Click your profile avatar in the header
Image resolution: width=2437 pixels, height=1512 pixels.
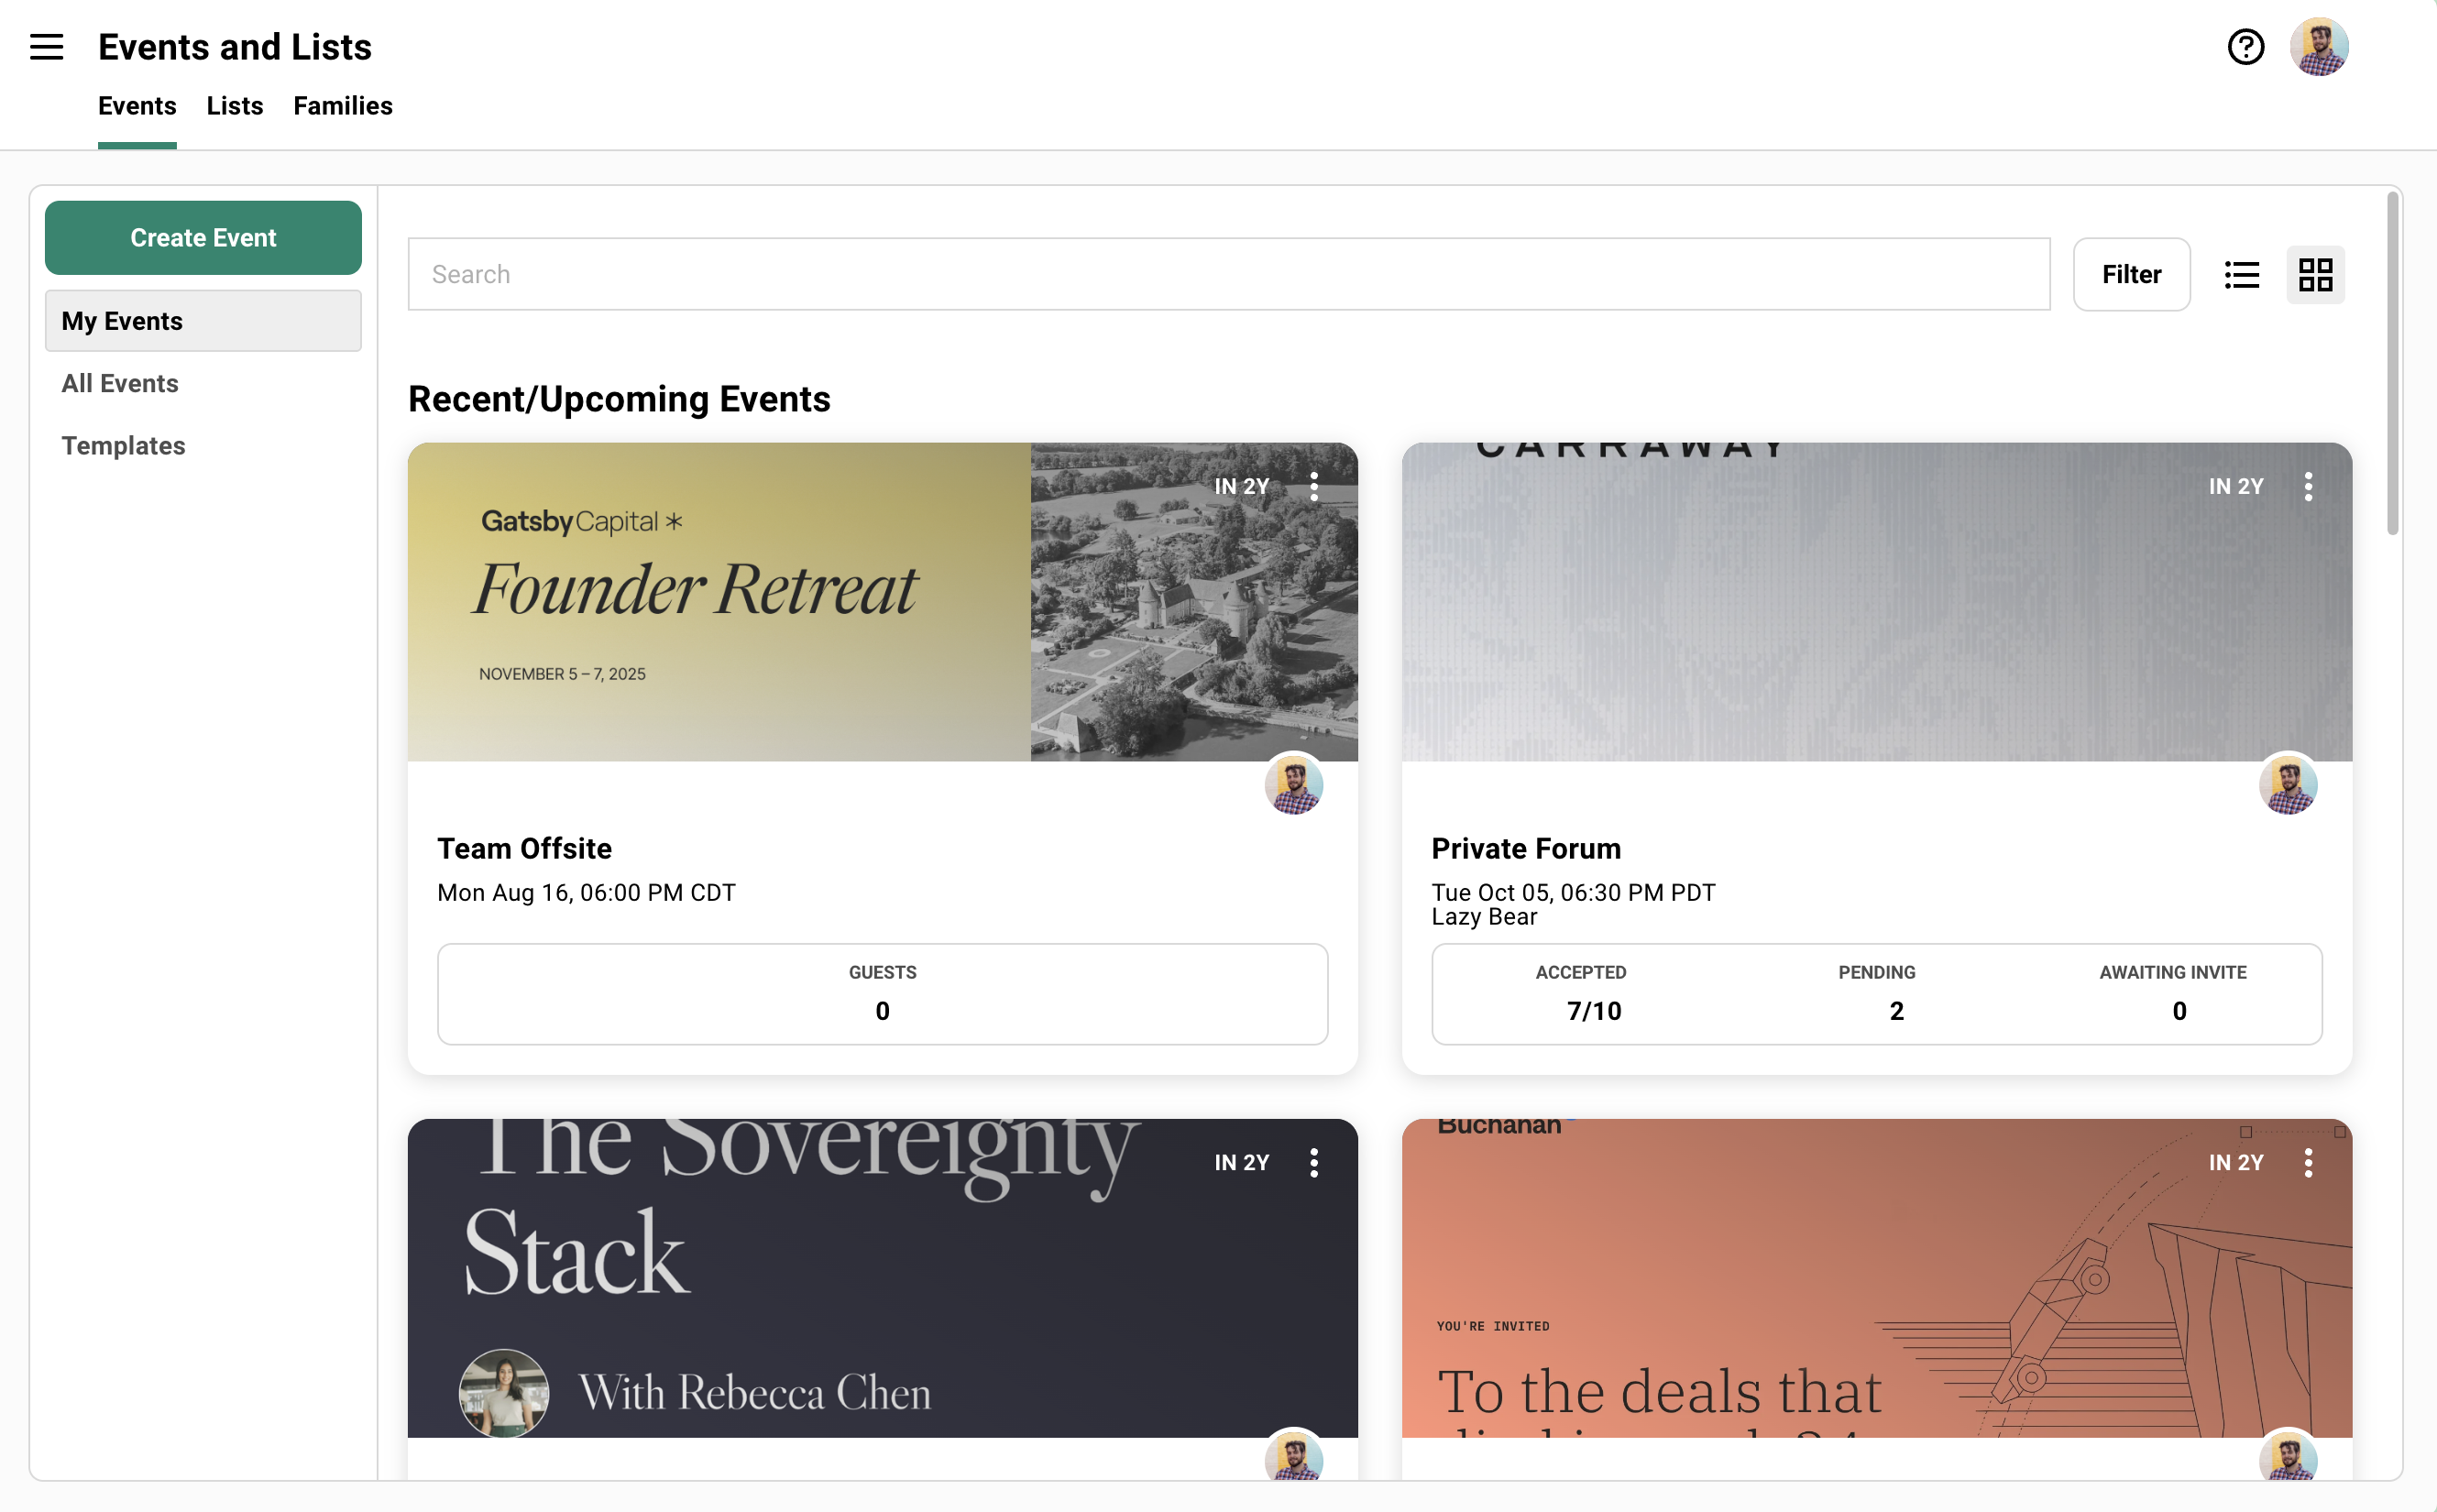click(2320, 46)
